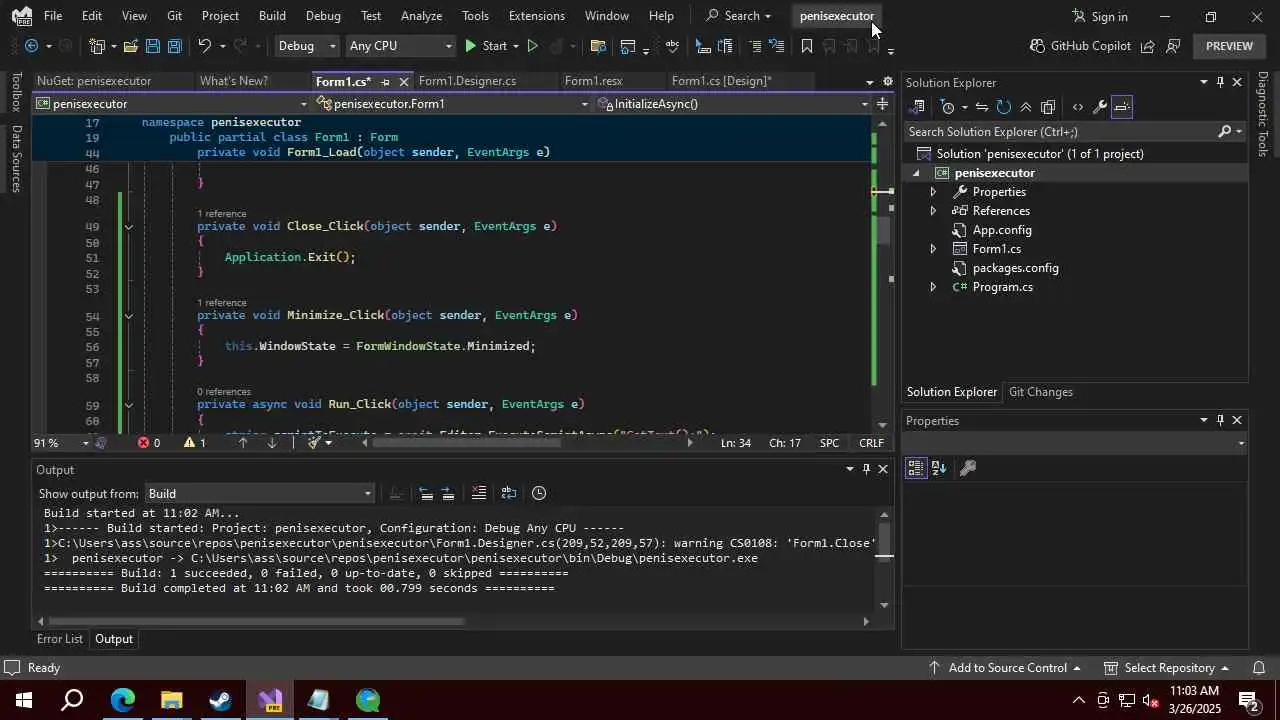Viewport: 1280px width, 720px height.
Task: Click the Start debugging button
Action: [486, 46]
